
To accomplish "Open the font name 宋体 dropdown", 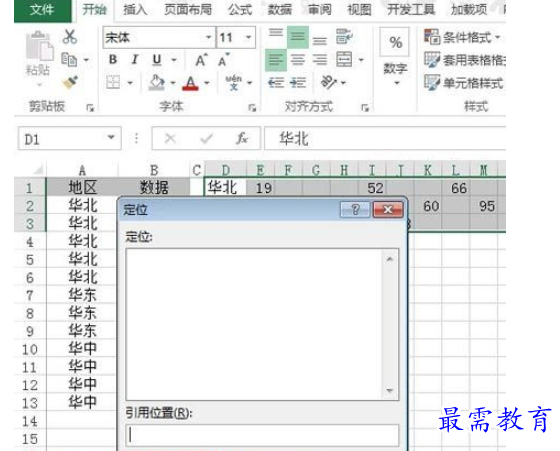I will point(208,37).
